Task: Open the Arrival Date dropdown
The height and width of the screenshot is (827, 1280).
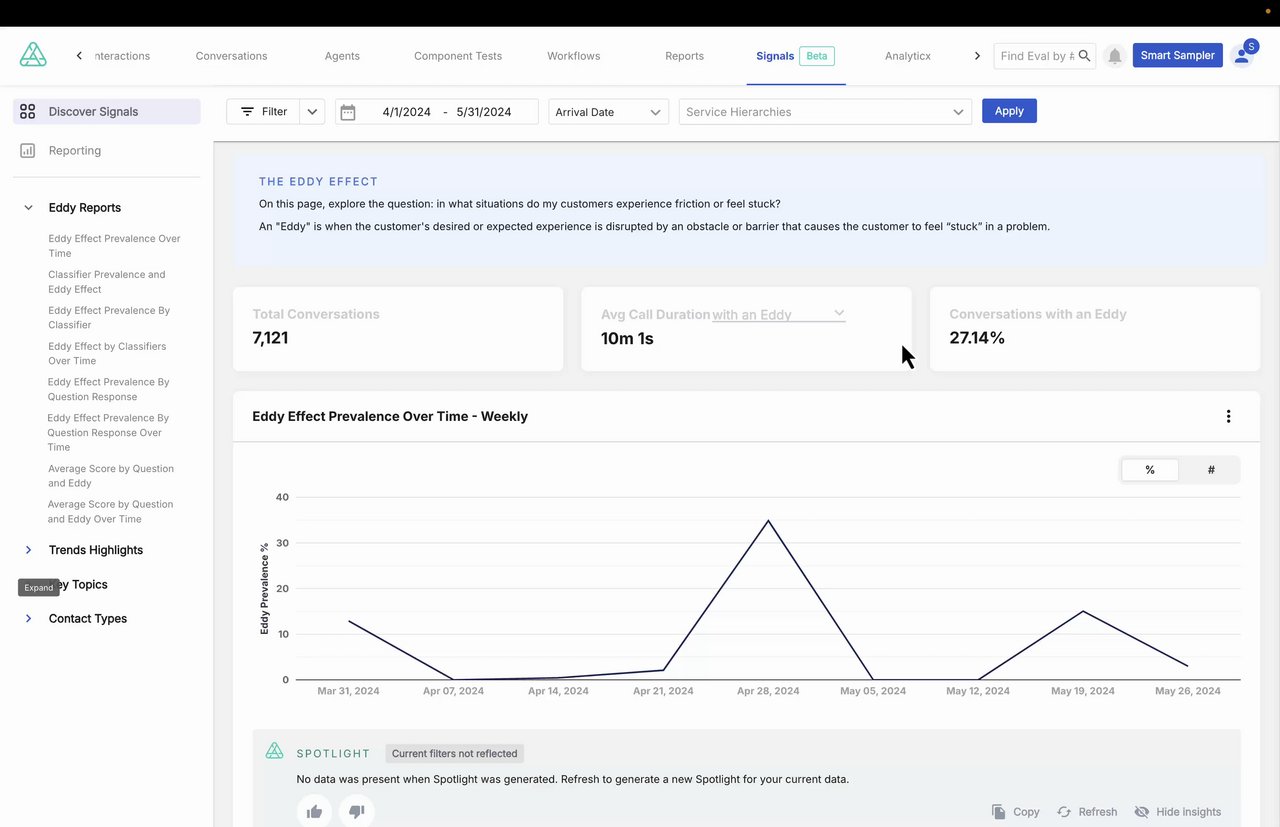Action: pyautogui.click(x=608, y=112)
